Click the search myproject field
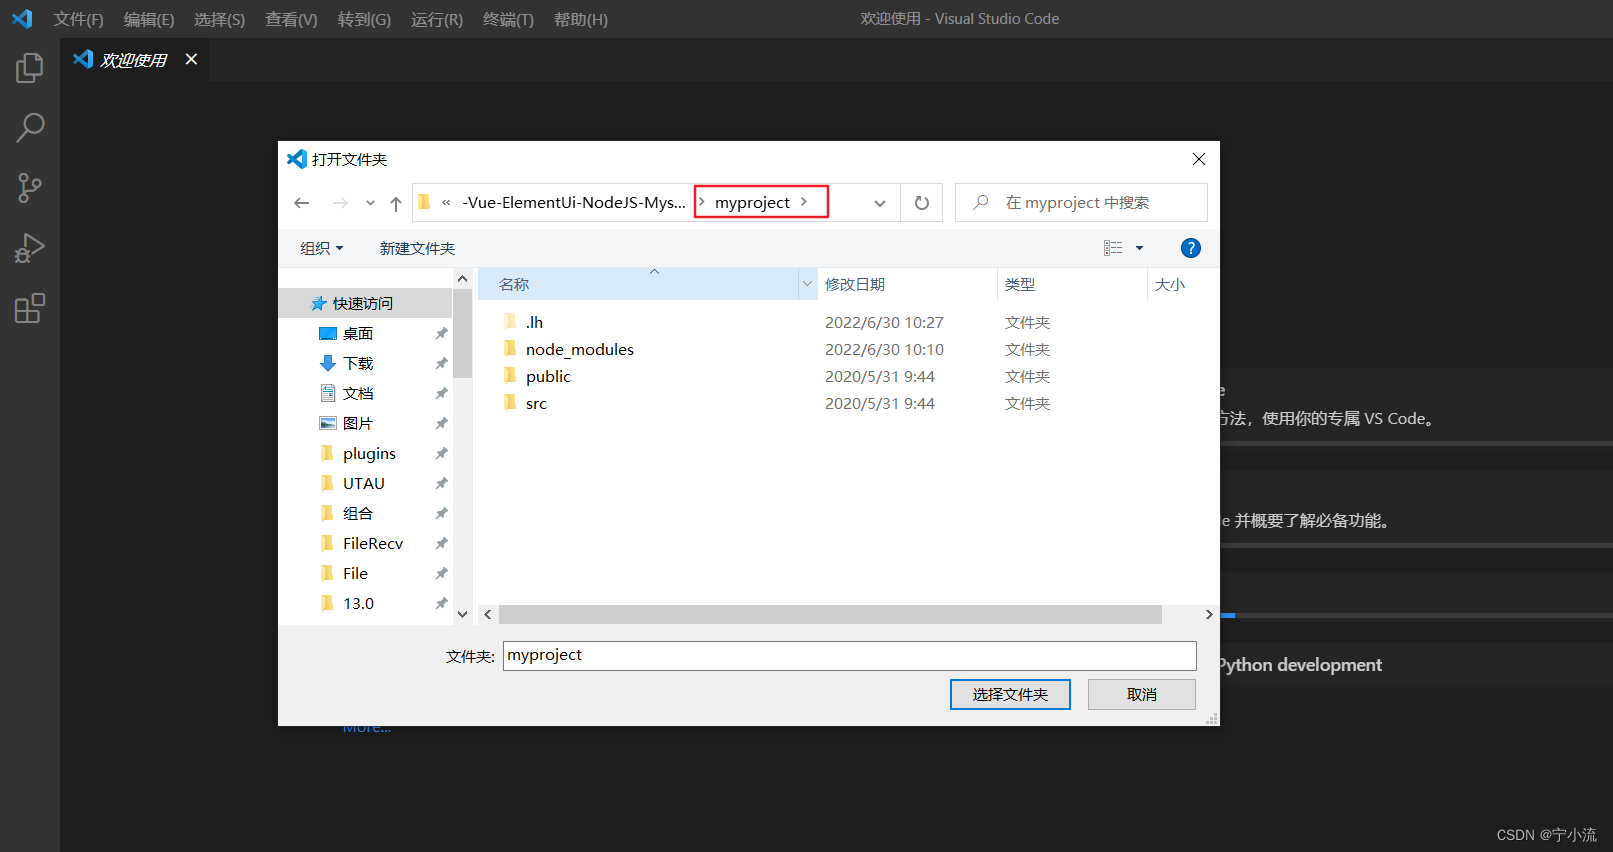 point(1081,202)
